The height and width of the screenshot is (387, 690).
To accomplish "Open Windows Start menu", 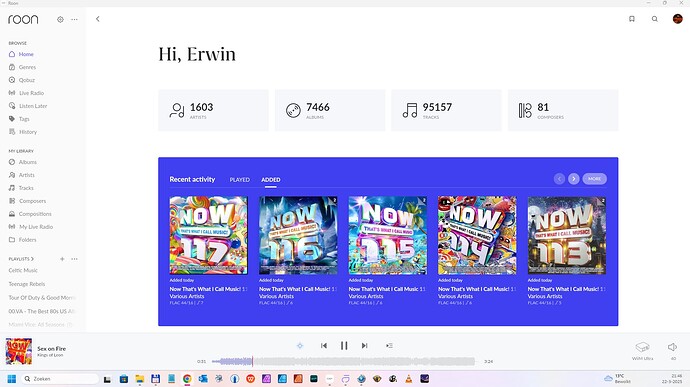I will click(x=12, y=379).
